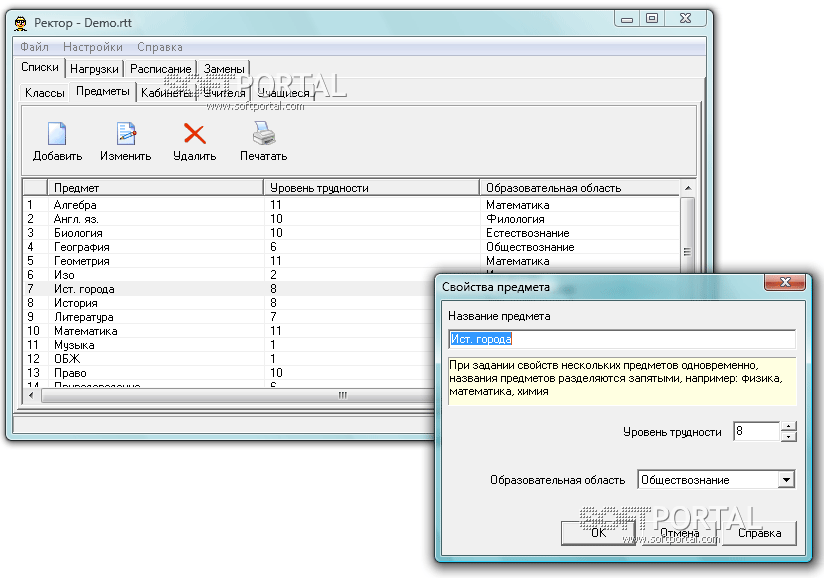
Task: Select the Алгебра row
Action: tap(351, 205)
